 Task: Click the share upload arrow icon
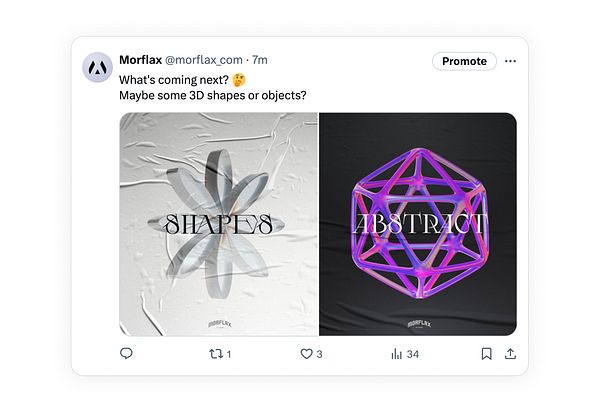pos(510,353)
